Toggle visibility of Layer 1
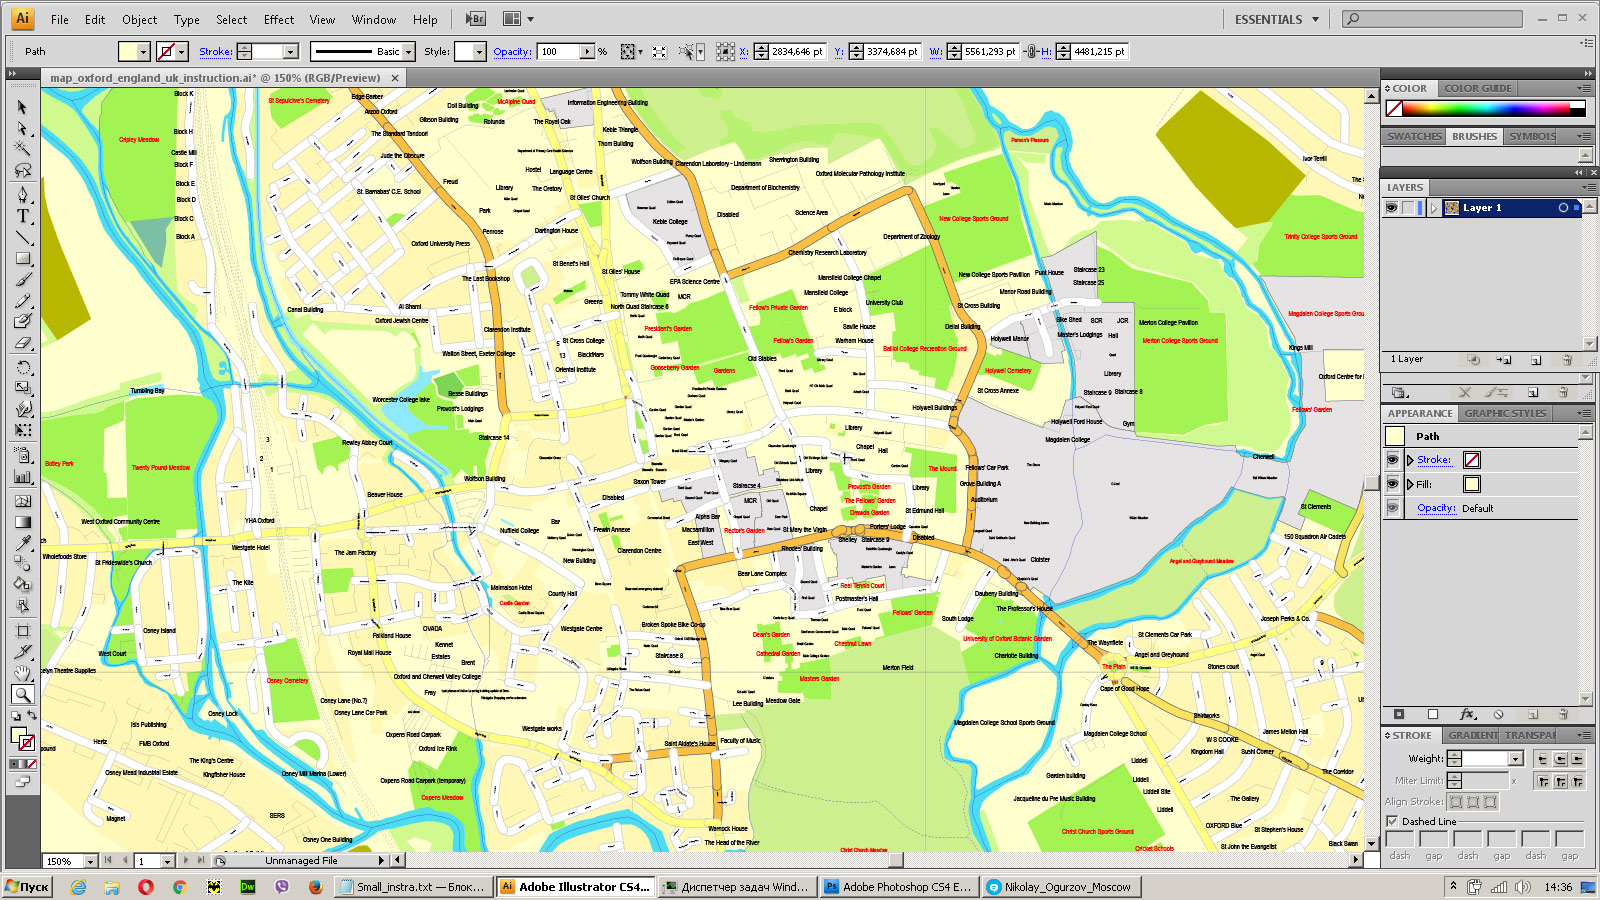Image resolution: width=1600 pixels, height=900 pixels. click(1391, 208)
